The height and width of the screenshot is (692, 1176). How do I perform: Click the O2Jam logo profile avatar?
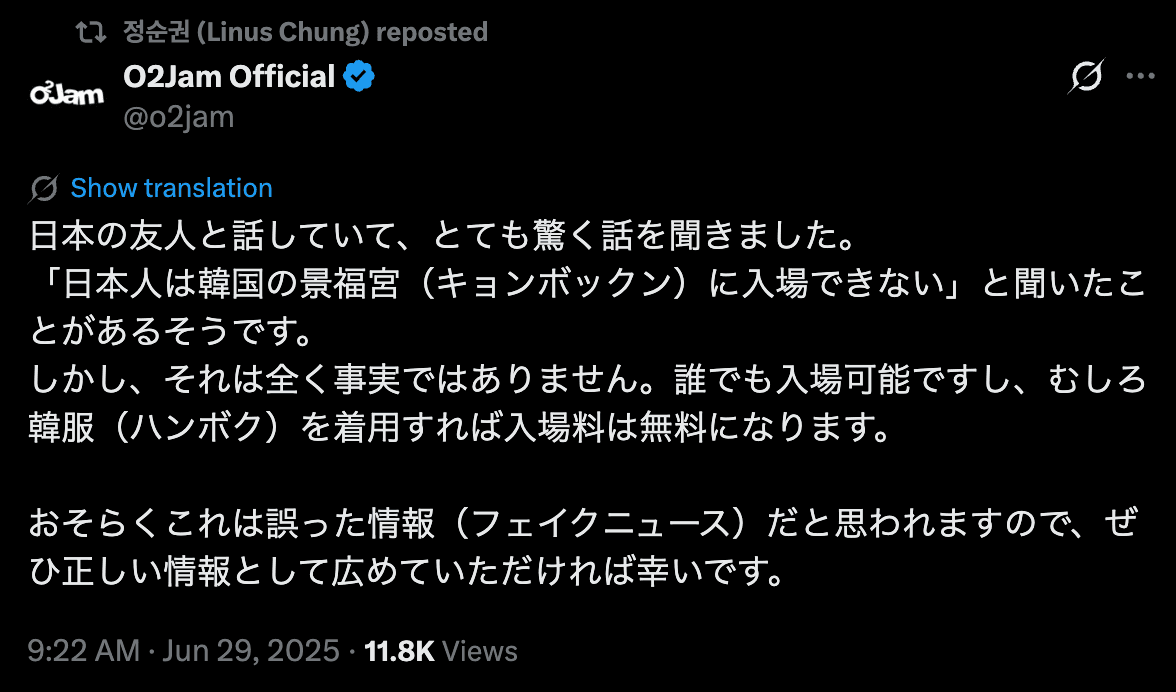coord(67,95)
